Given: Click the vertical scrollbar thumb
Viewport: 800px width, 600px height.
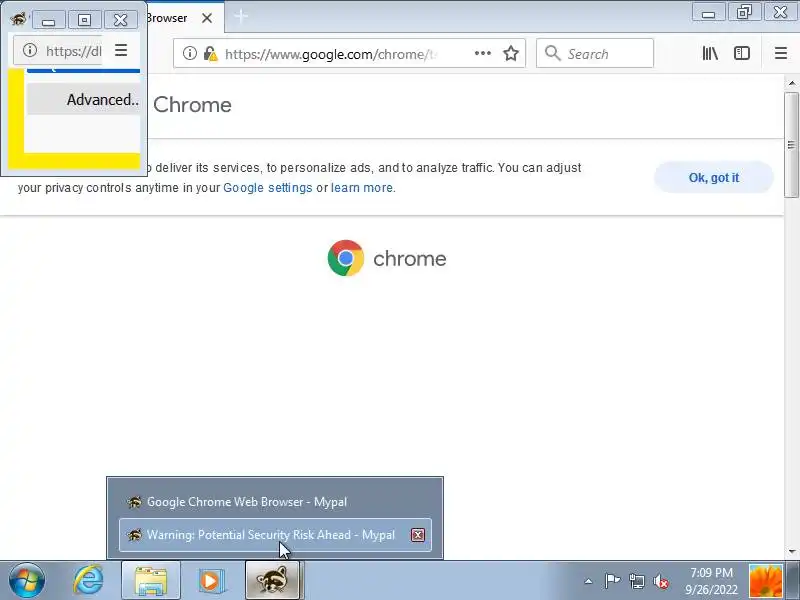Looking at the screenshot, I should coord(792,145).
